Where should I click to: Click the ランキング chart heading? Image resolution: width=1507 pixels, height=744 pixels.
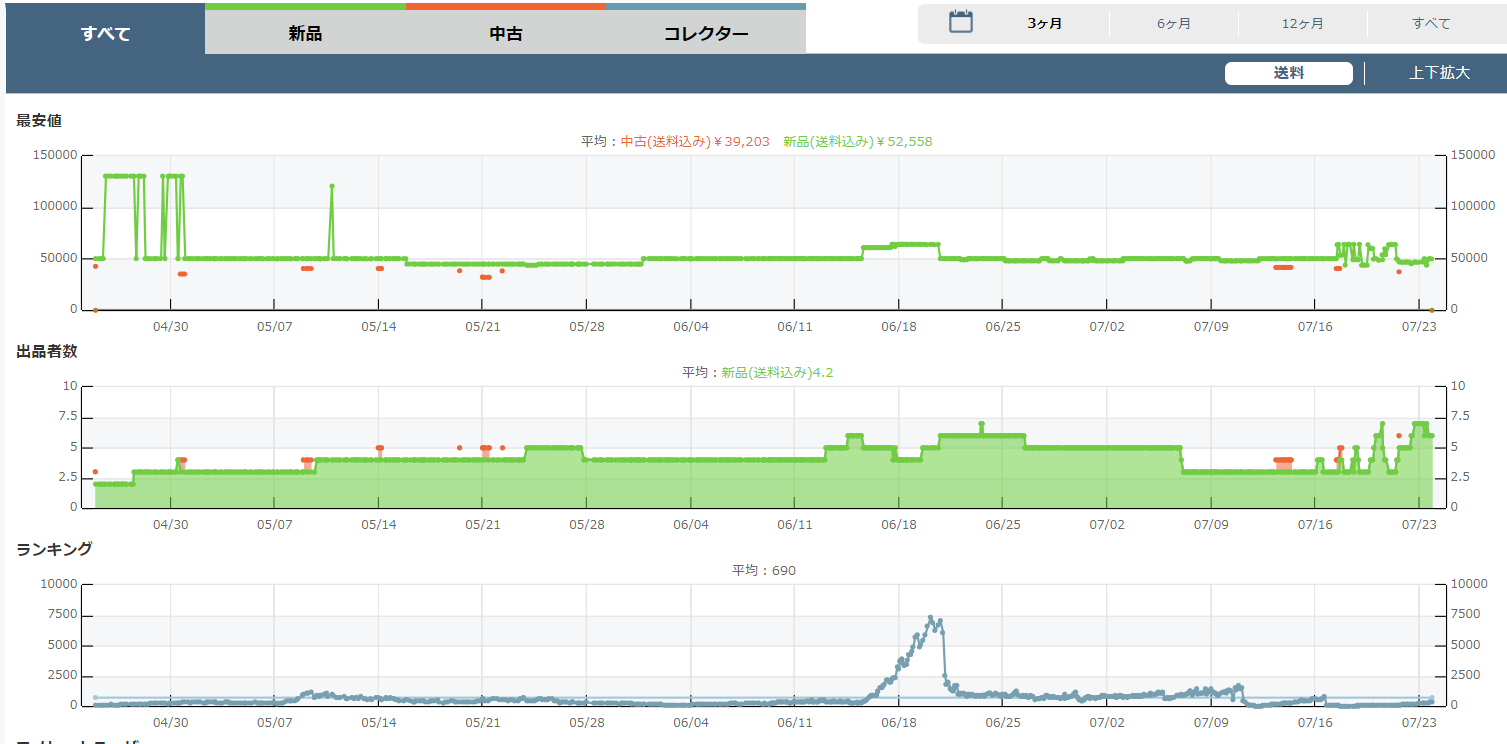pos(54,548)
